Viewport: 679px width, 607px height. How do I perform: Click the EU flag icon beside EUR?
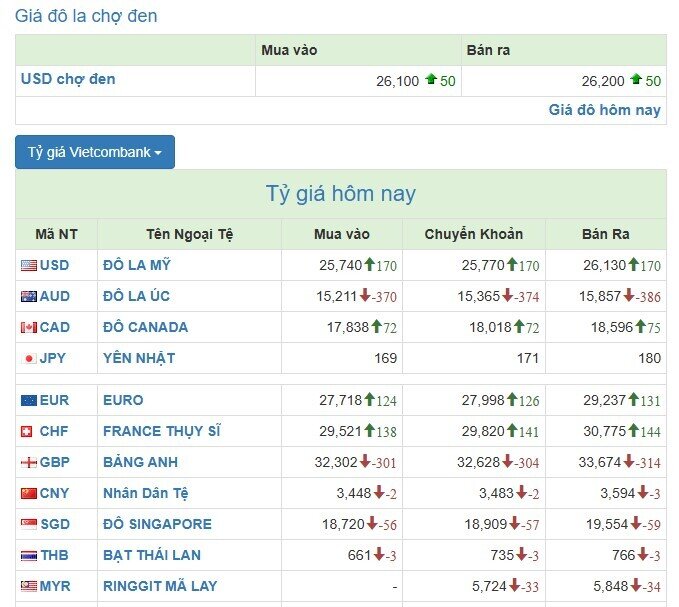pyautogui.click(x=29, y=400)
